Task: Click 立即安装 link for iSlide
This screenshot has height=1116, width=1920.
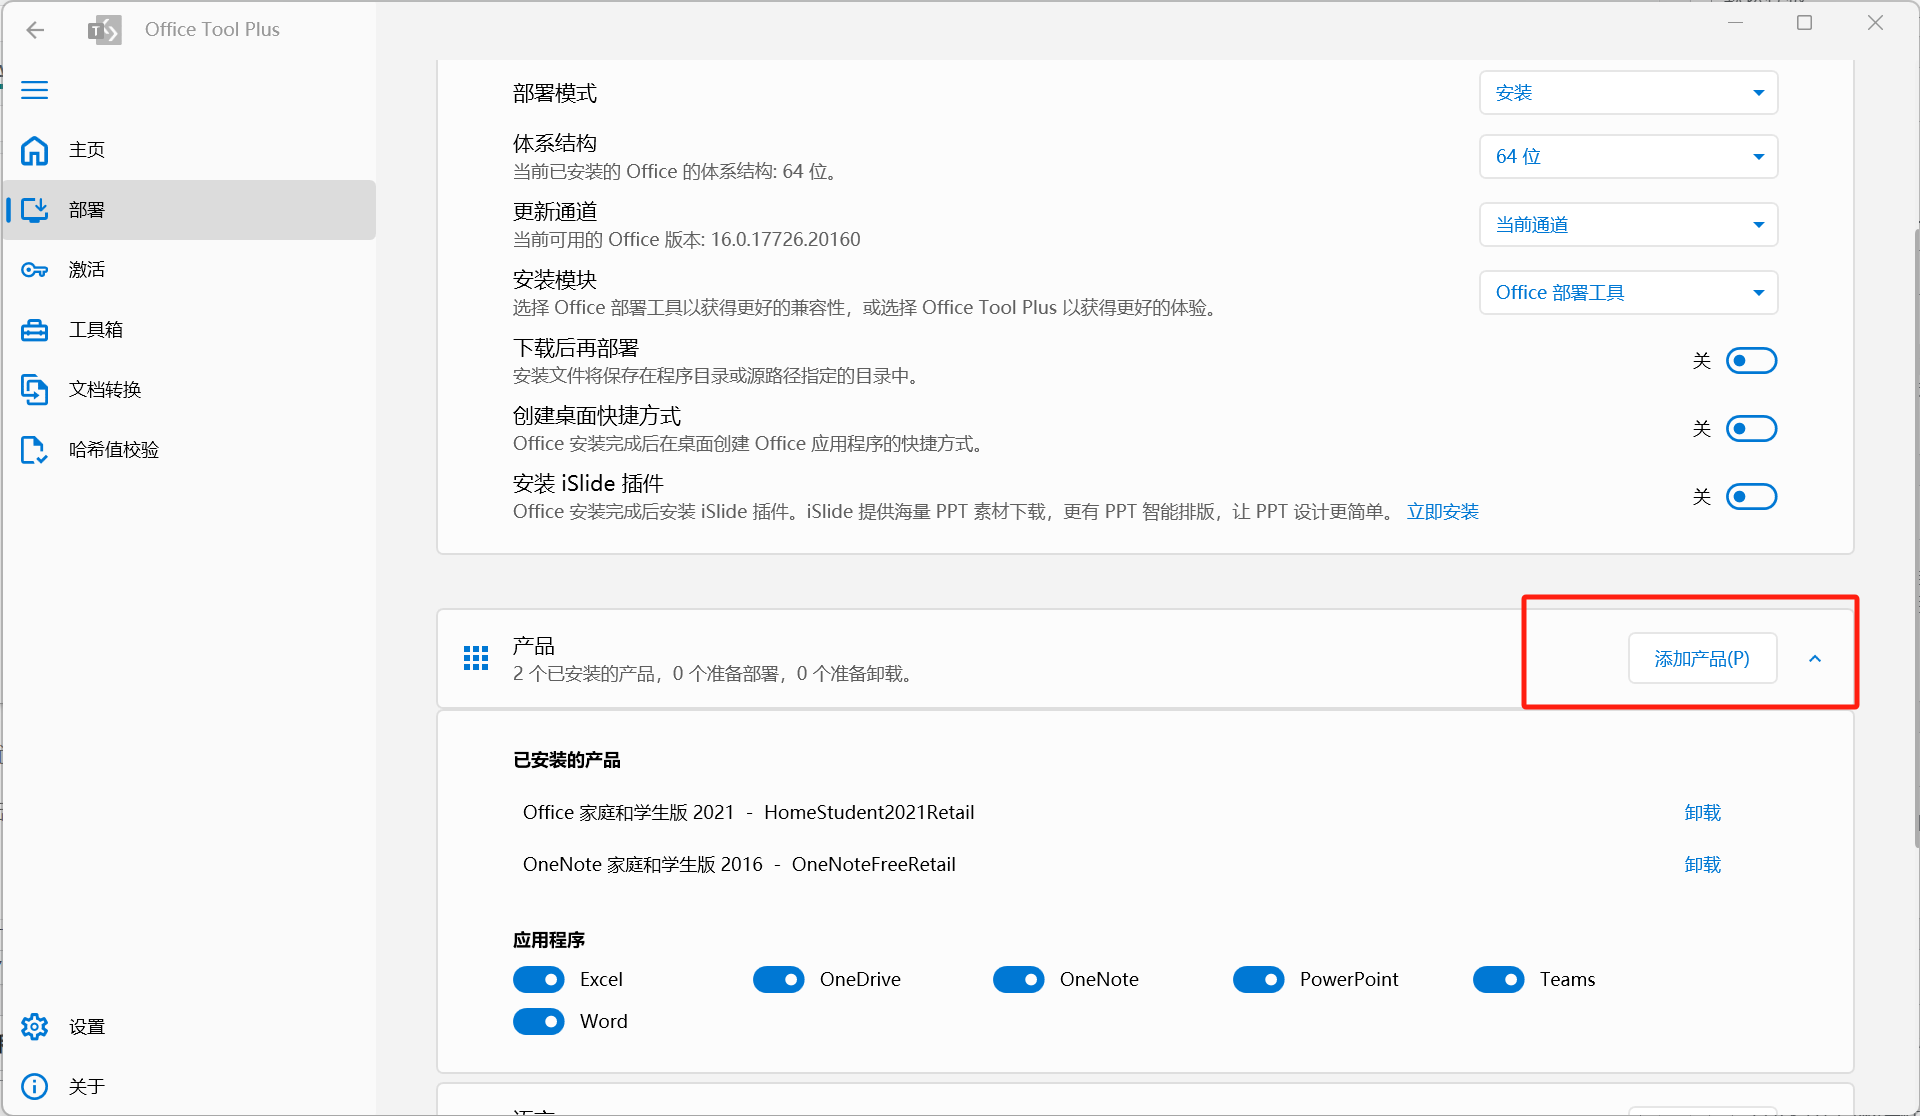Action: [1443, 512]
